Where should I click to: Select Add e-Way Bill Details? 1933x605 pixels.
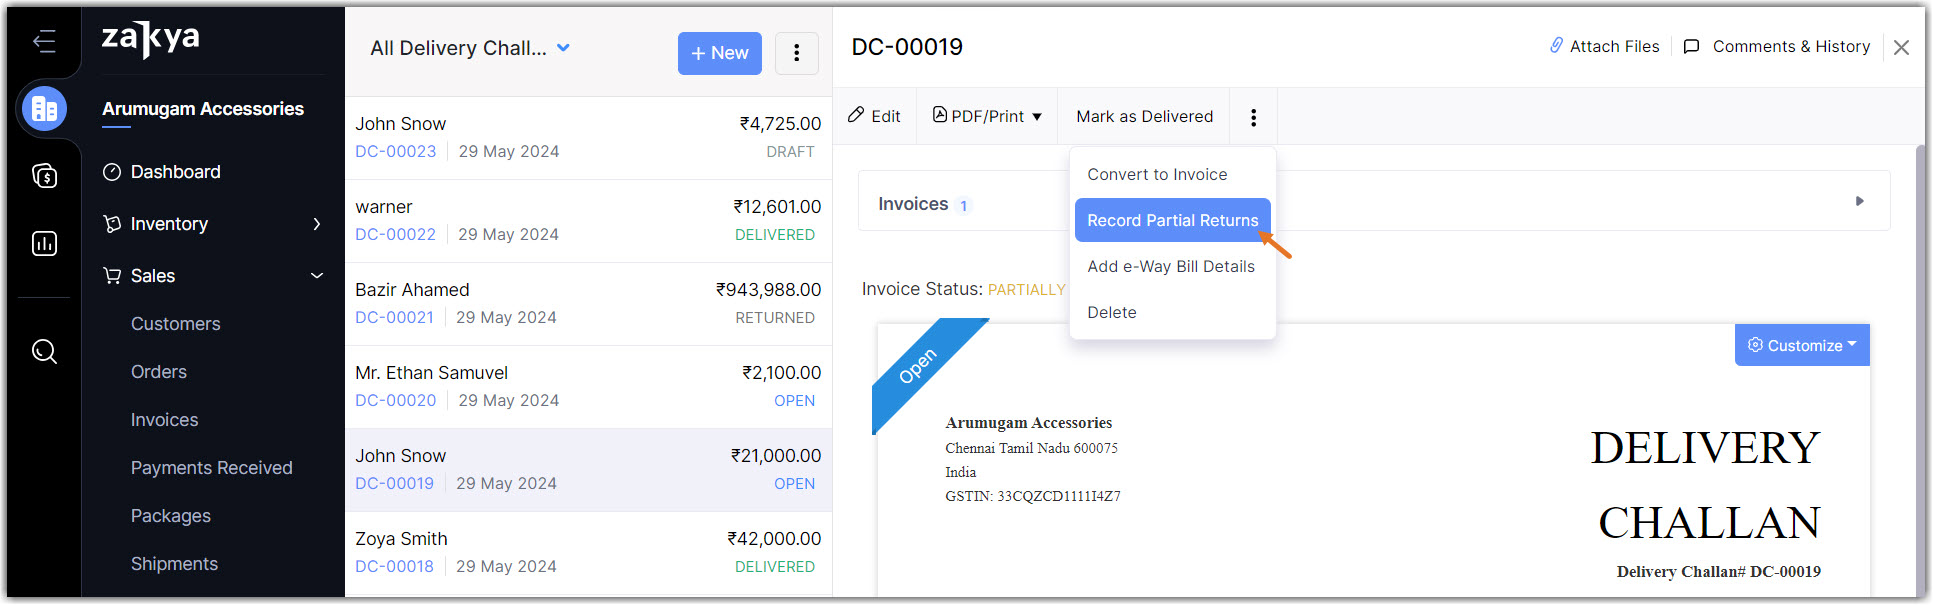tap(1171, 266)
